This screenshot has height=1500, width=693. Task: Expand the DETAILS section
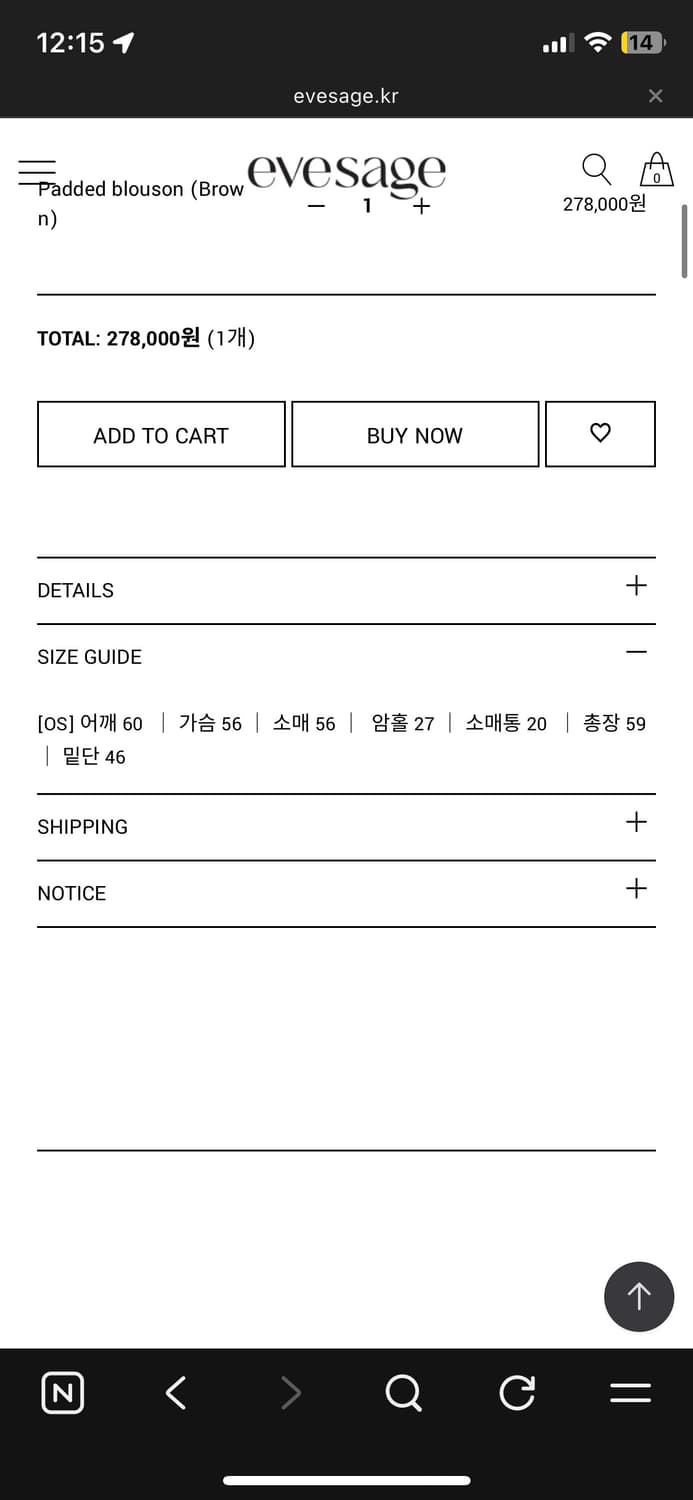pyautogui.click(x=636, y=586)
